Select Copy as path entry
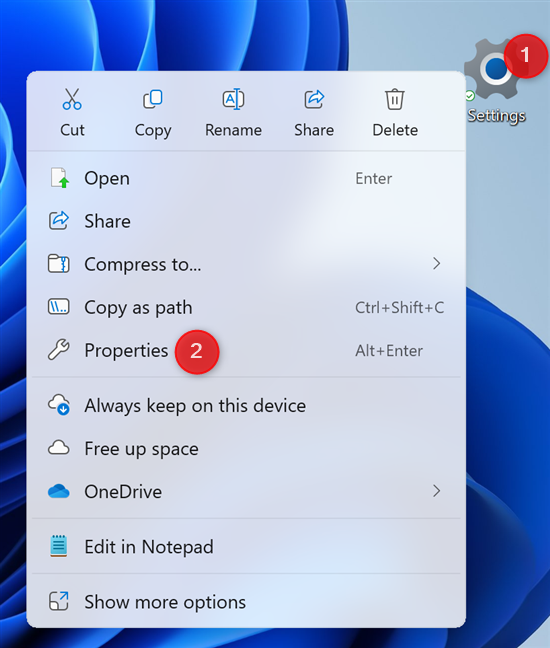550x648 pixels. (246, 307)
